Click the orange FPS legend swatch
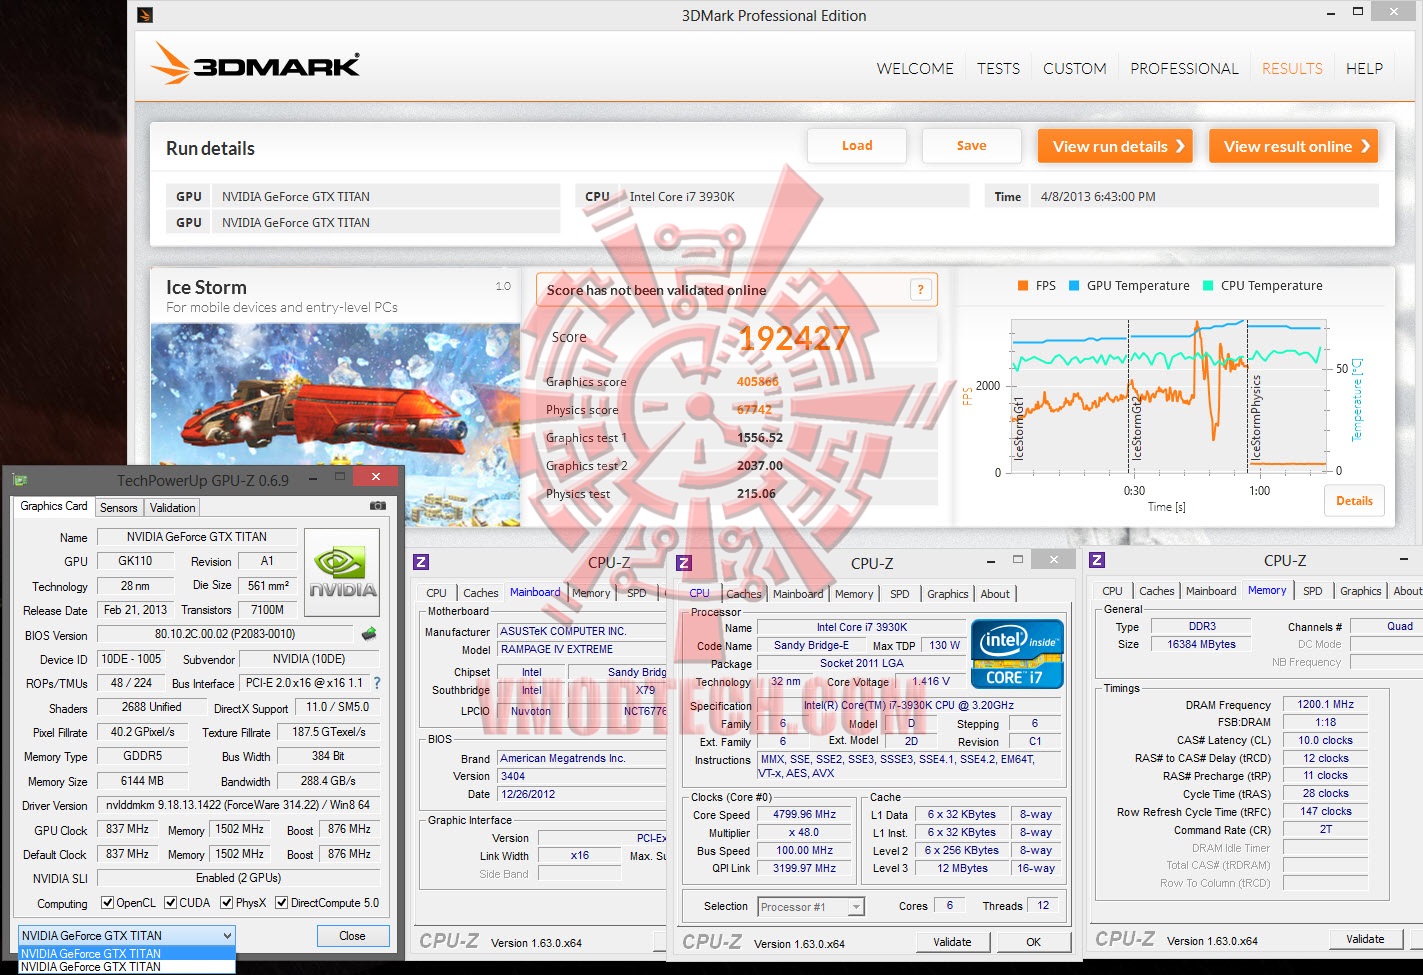 coord(1023,286)
